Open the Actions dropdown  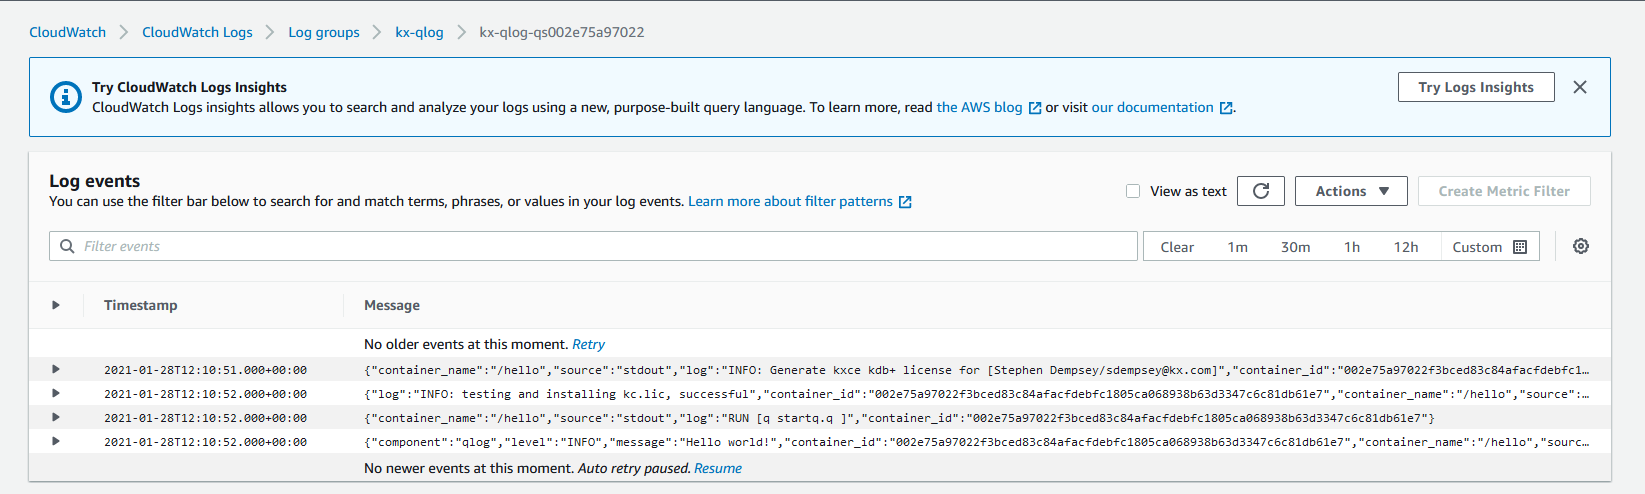click(x=1351, y=191)
